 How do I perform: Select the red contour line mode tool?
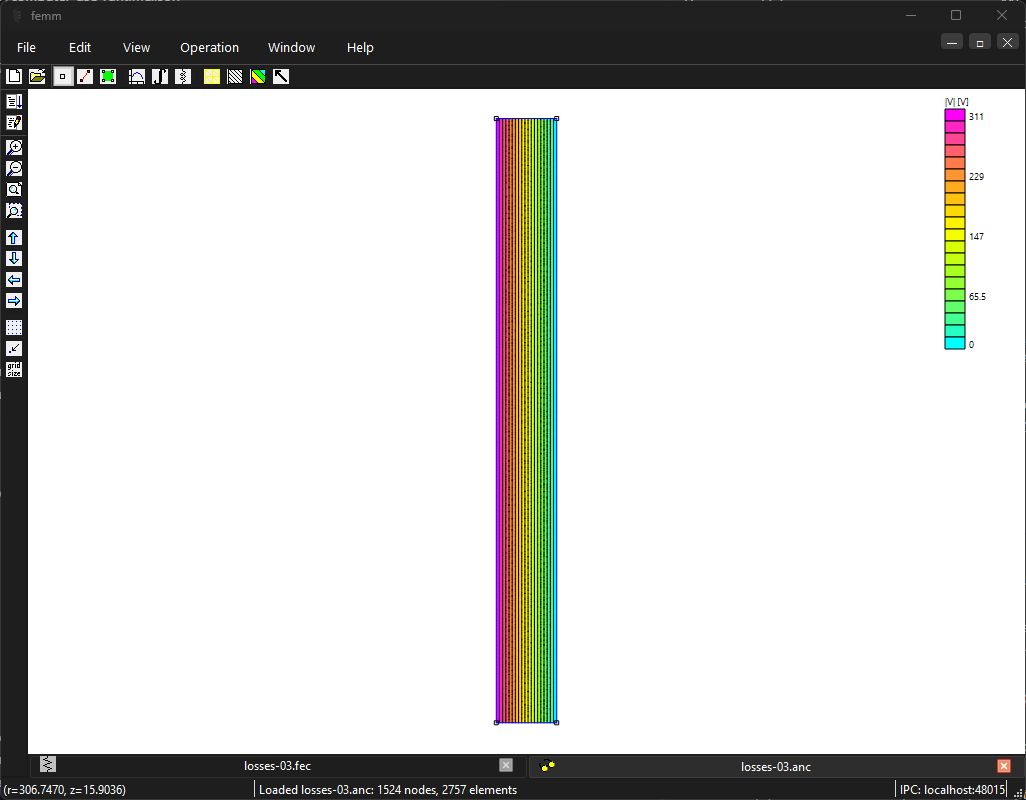pyautogui.click(x=85, y=77)
